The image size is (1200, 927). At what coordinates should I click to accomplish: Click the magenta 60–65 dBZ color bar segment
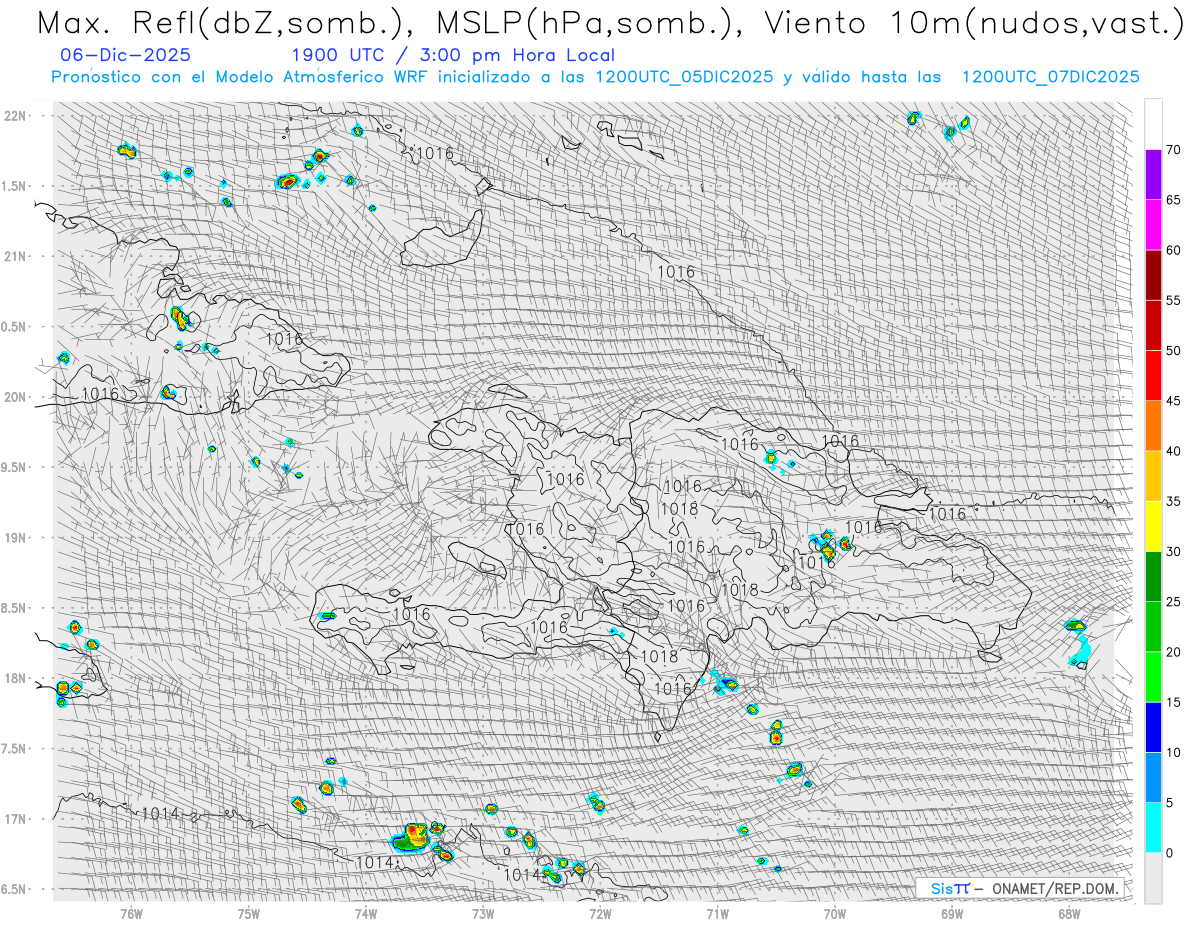coord(1153,225)
